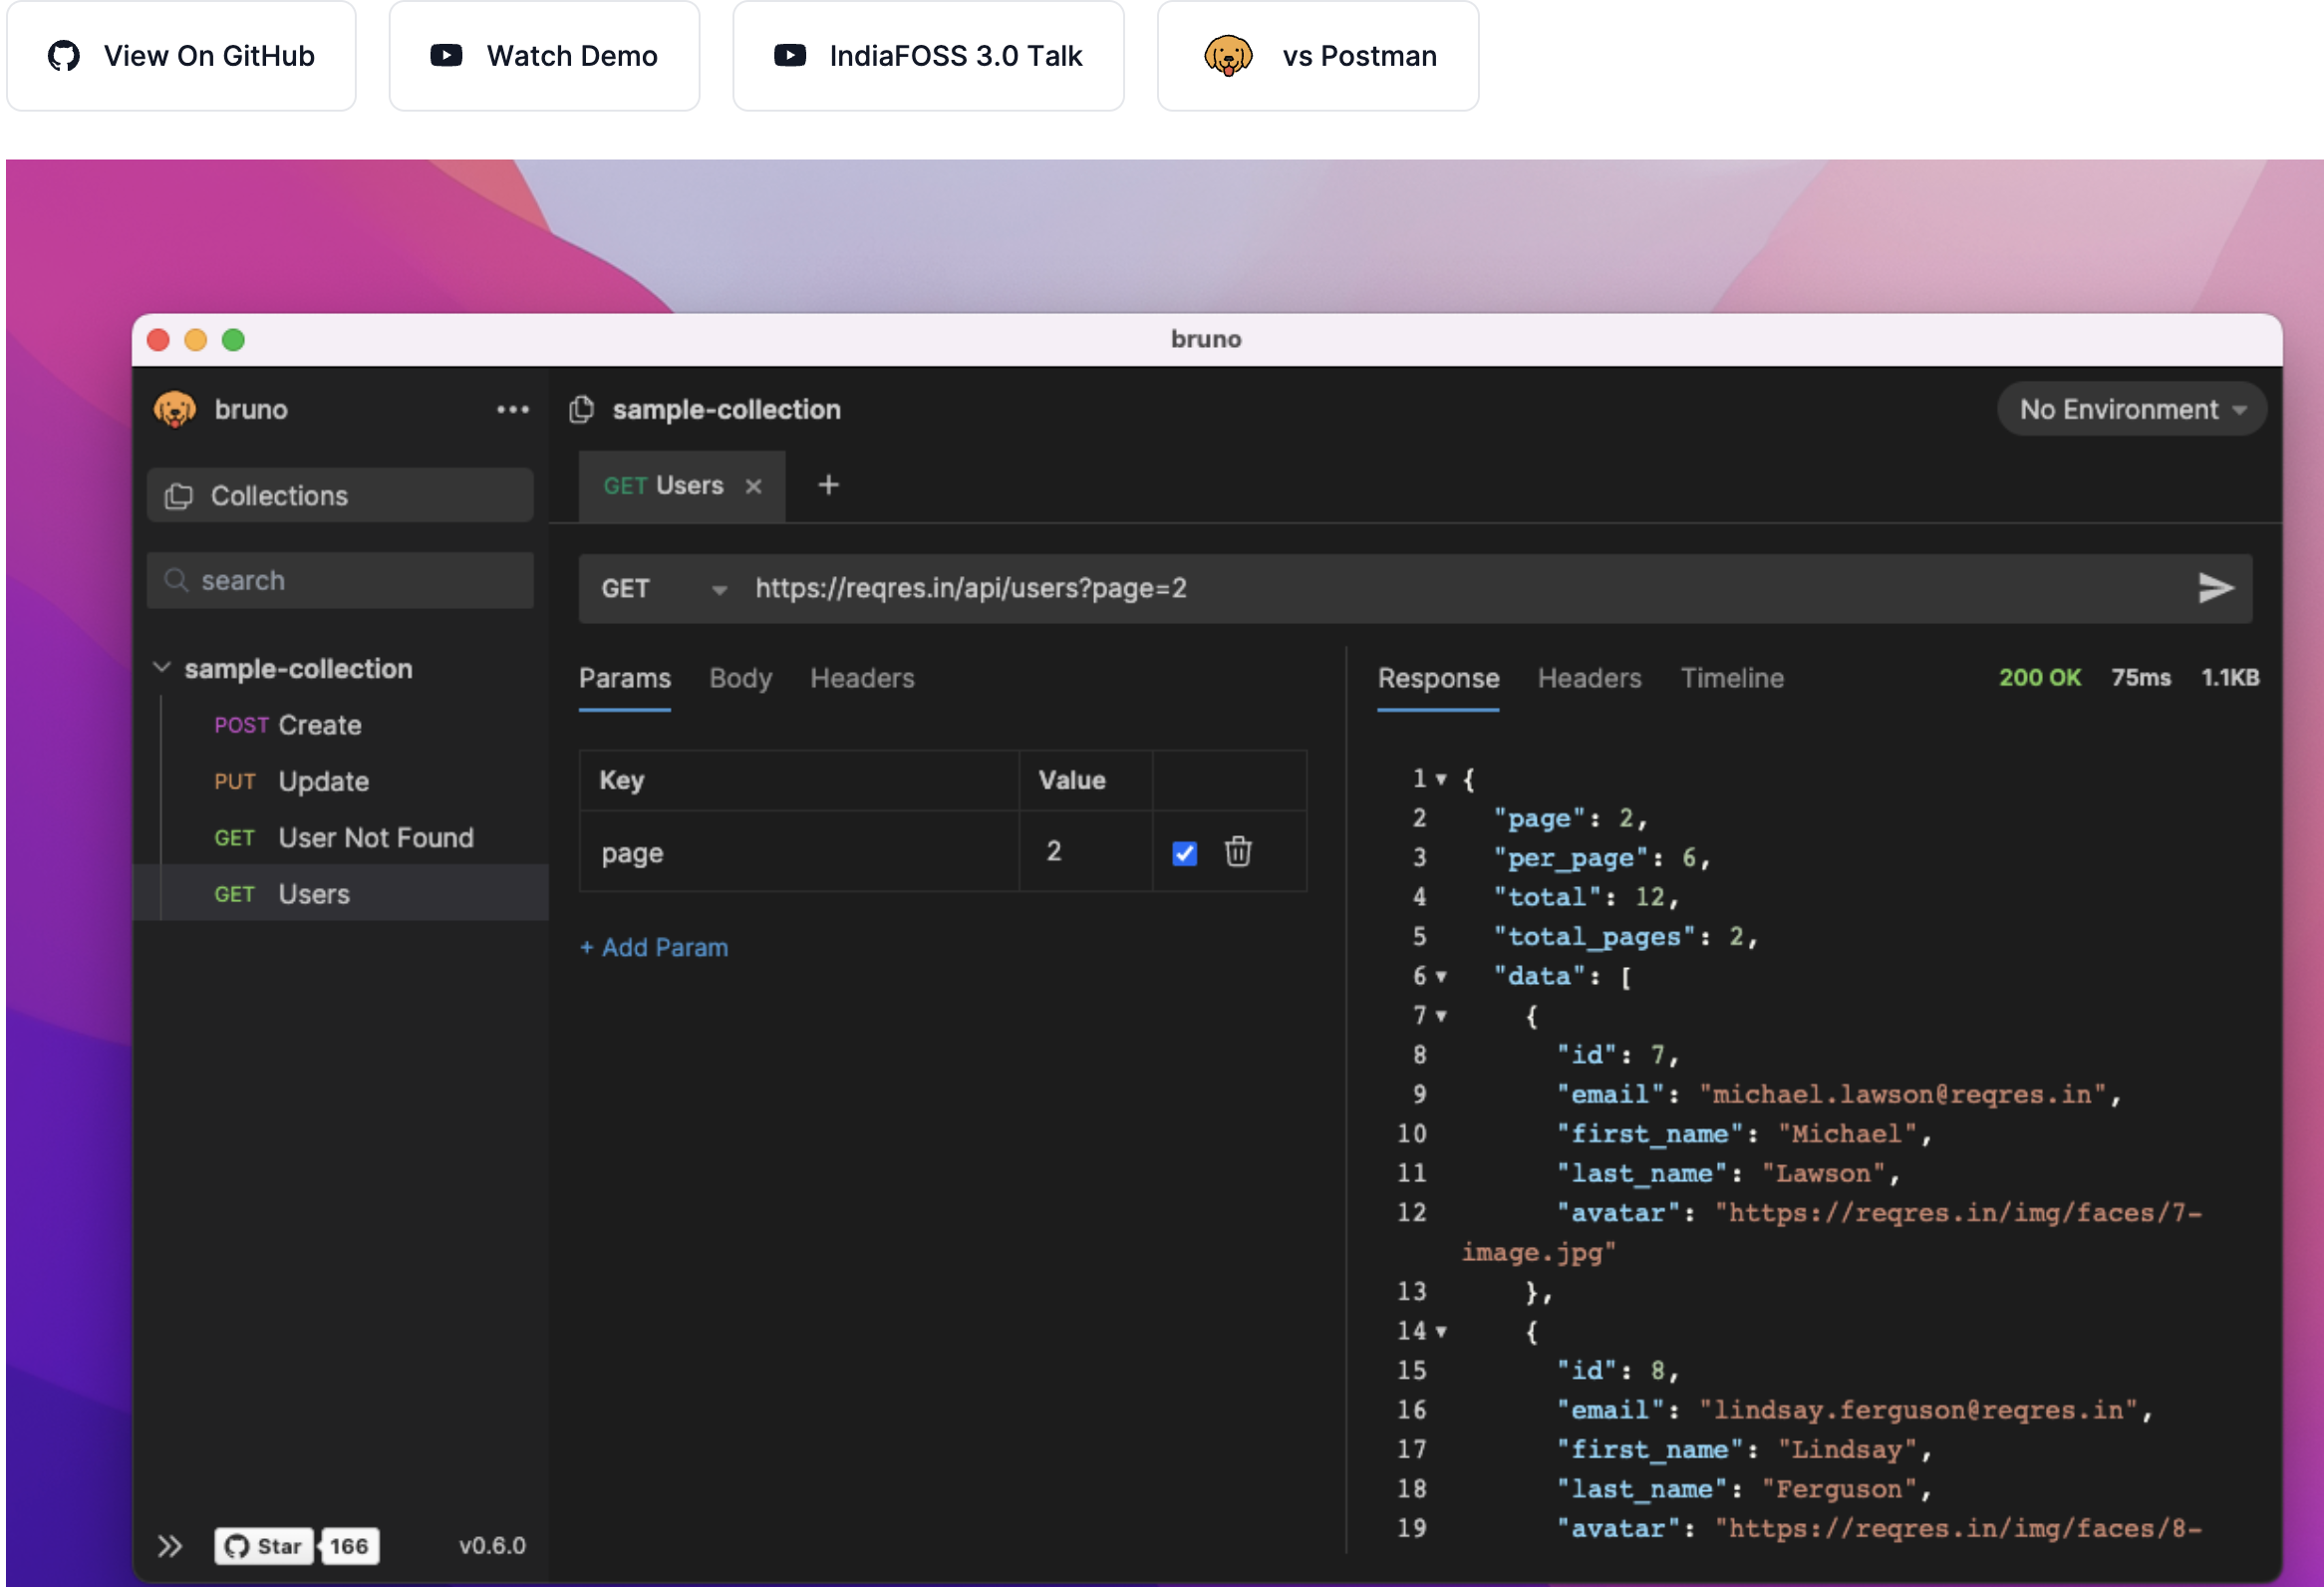Viewport: 2324px width, 1587px height.
Task: Click the 1.1KB response size
Action: coord(2229,677)
